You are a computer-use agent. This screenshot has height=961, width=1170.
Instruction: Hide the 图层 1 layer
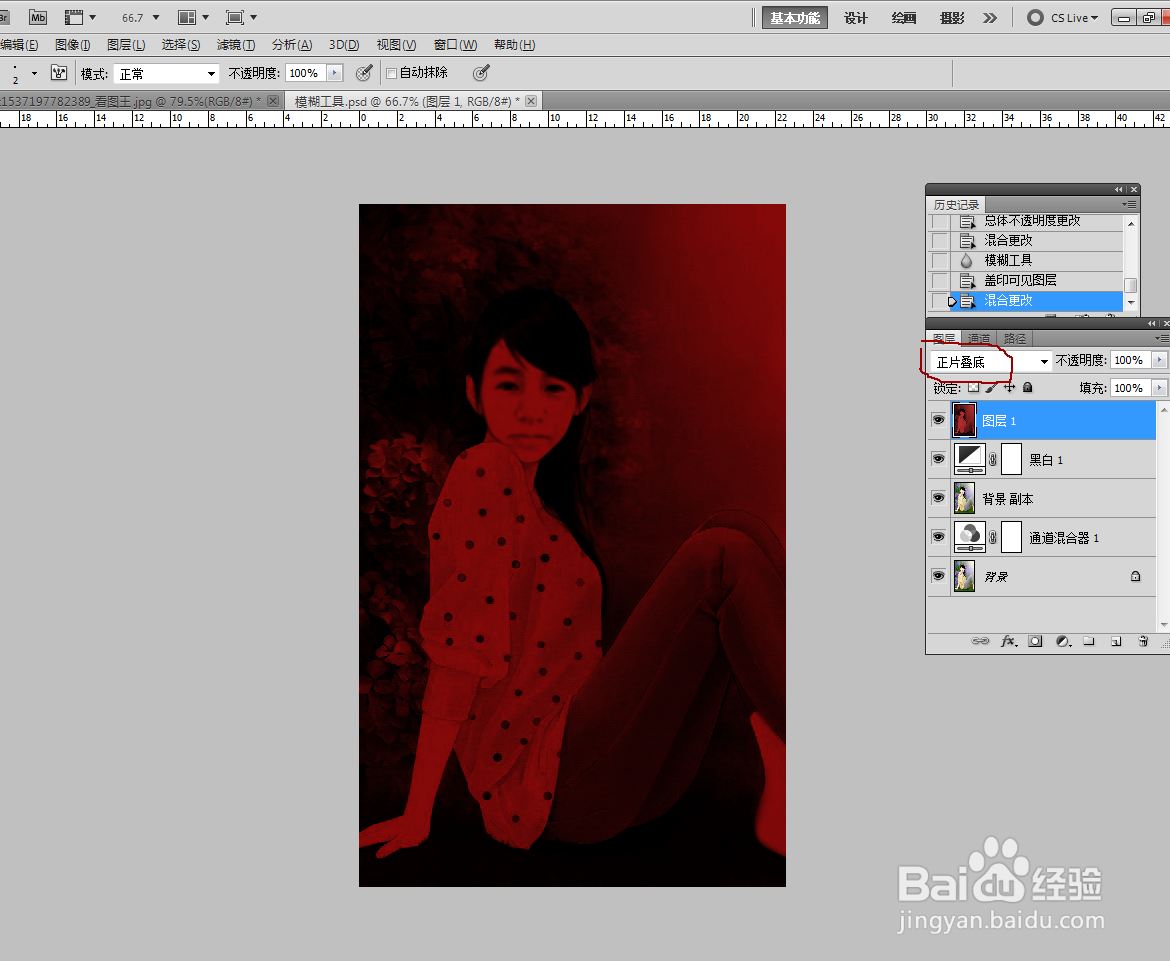[x=938, y=420]
